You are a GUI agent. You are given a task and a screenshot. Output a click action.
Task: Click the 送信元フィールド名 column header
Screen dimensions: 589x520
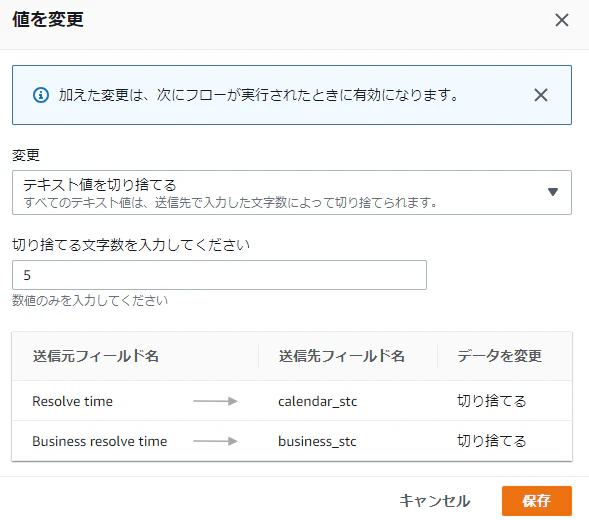coord(96,356)
